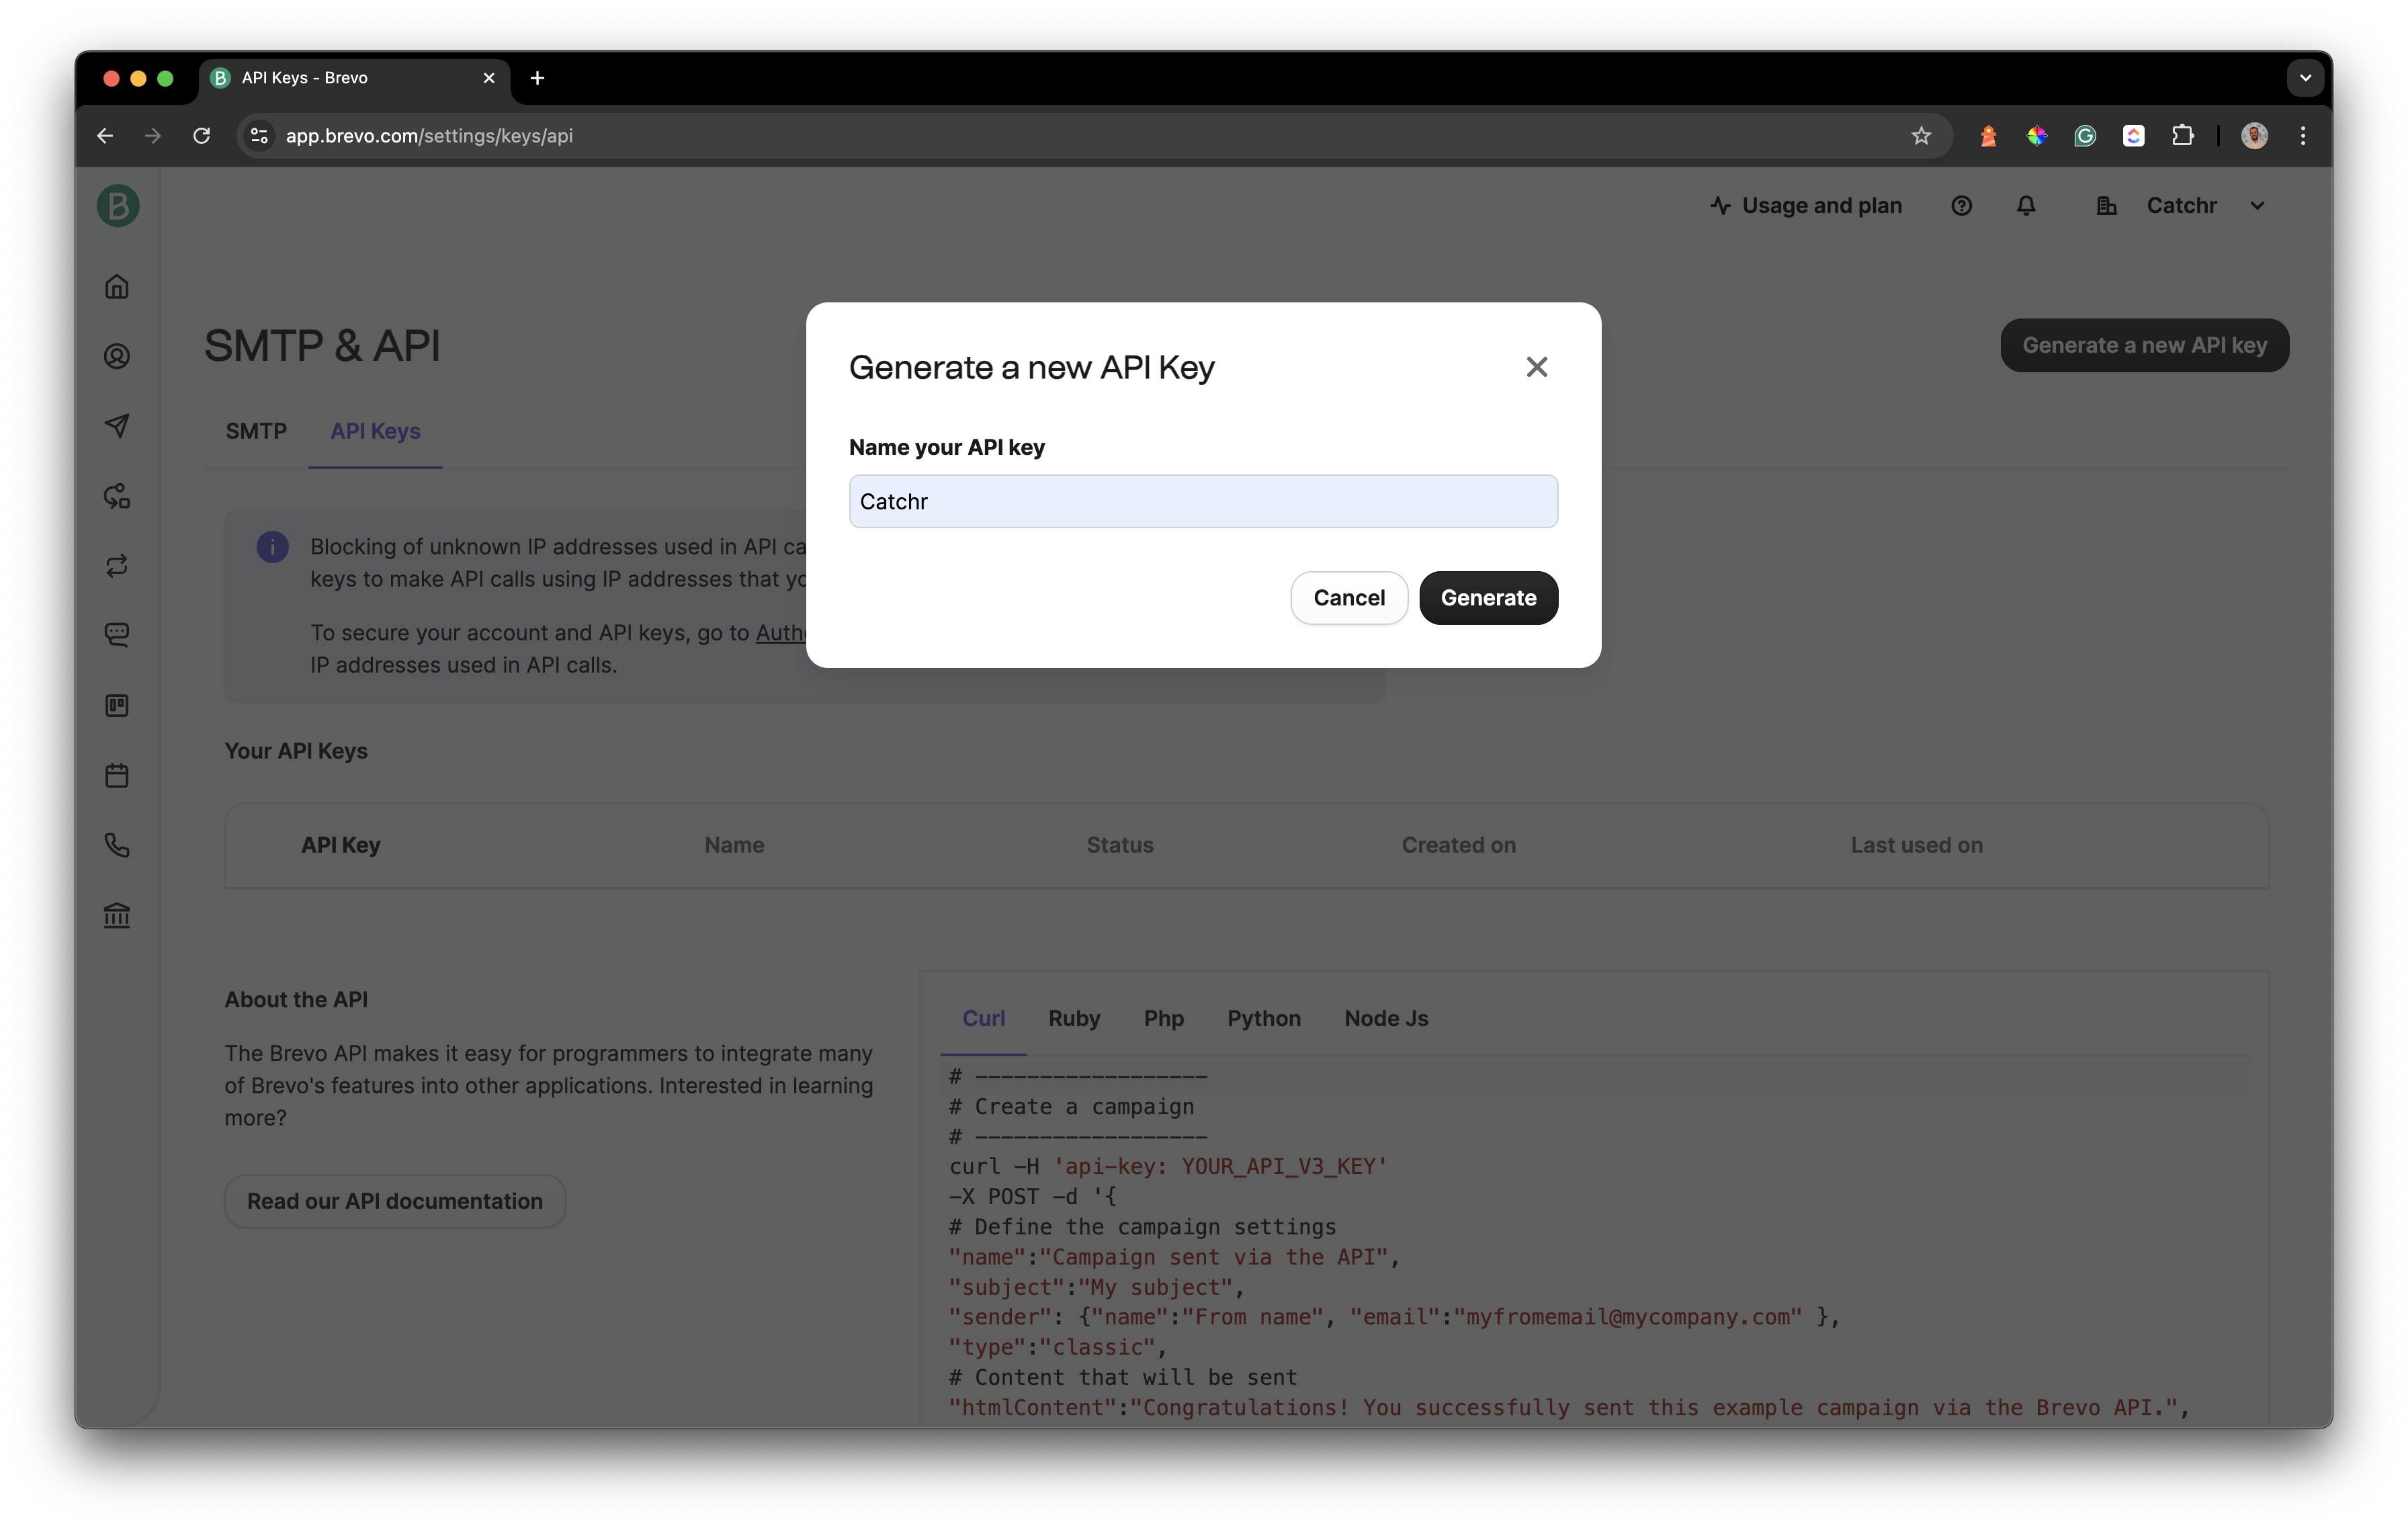The height and width of the screenshot is (1528, 2408).
Task: Click the browser back arrow
Action: (105, 136)
